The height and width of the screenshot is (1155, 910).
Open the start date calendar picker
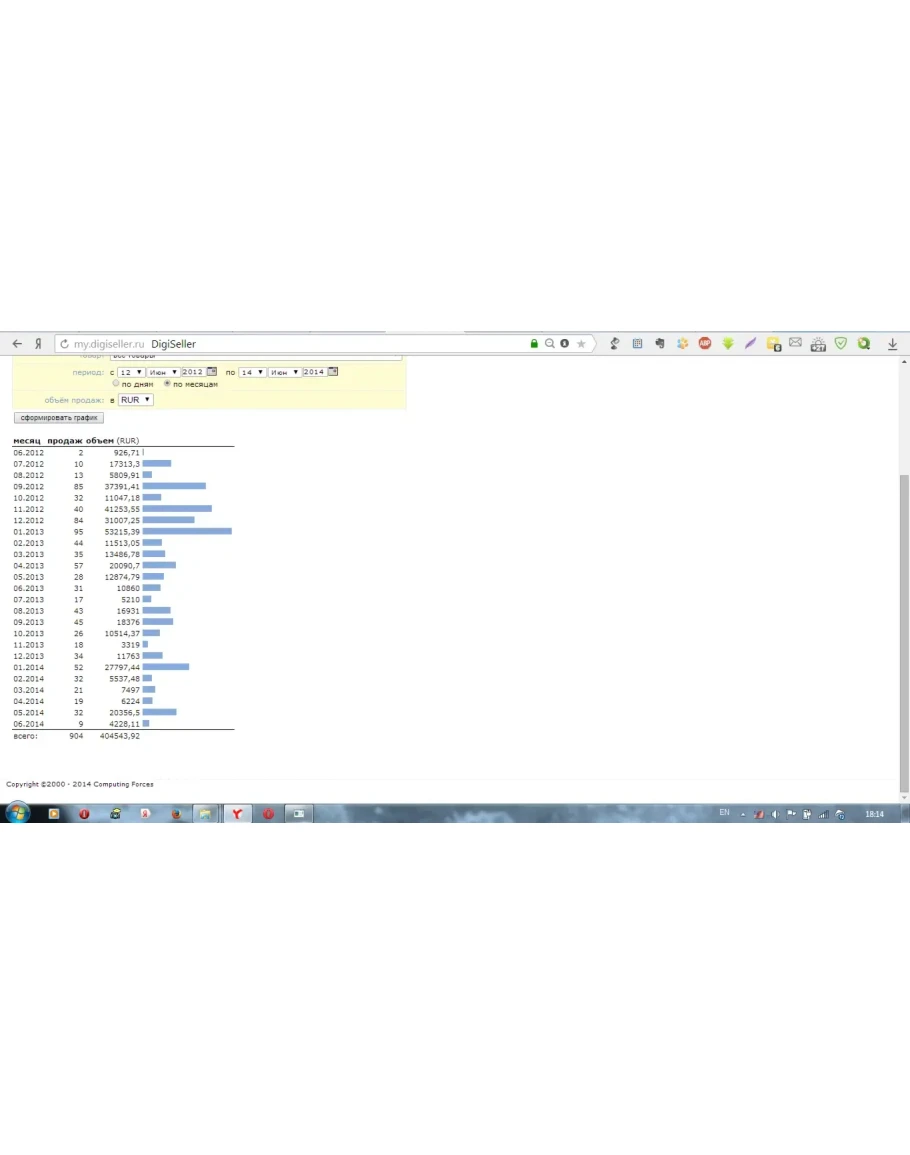click(212, 372)
